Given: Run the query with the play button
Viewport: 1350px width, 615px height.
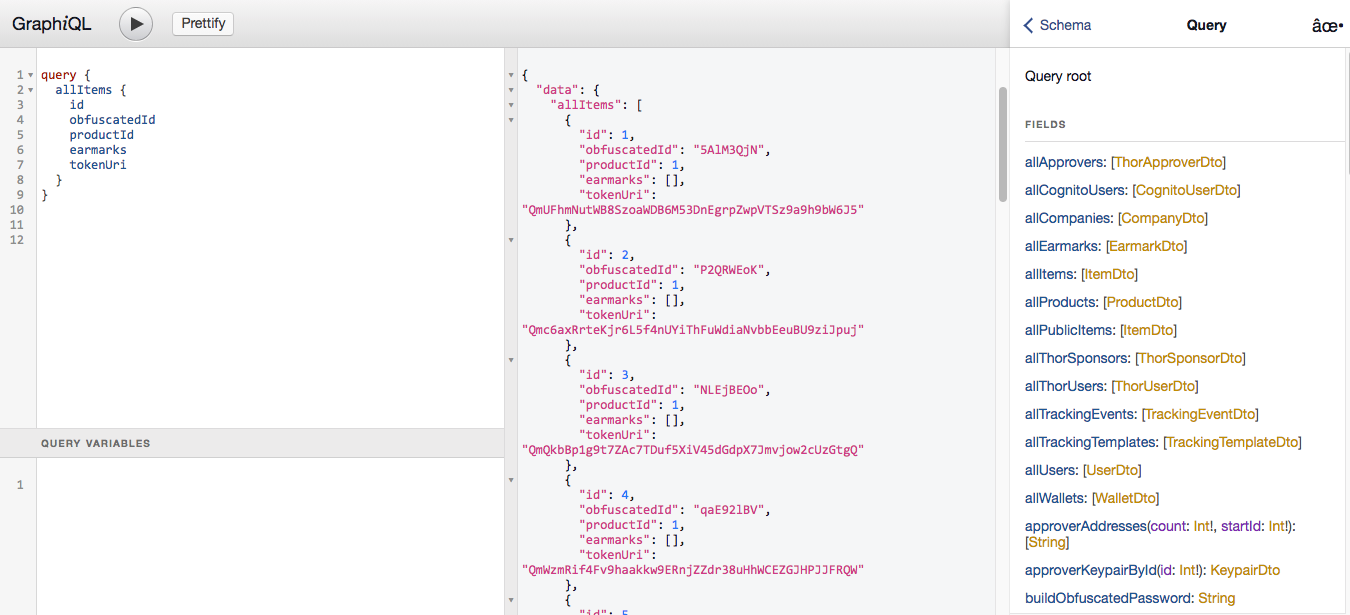Looking at the screenshot, I should pos(136,24).
